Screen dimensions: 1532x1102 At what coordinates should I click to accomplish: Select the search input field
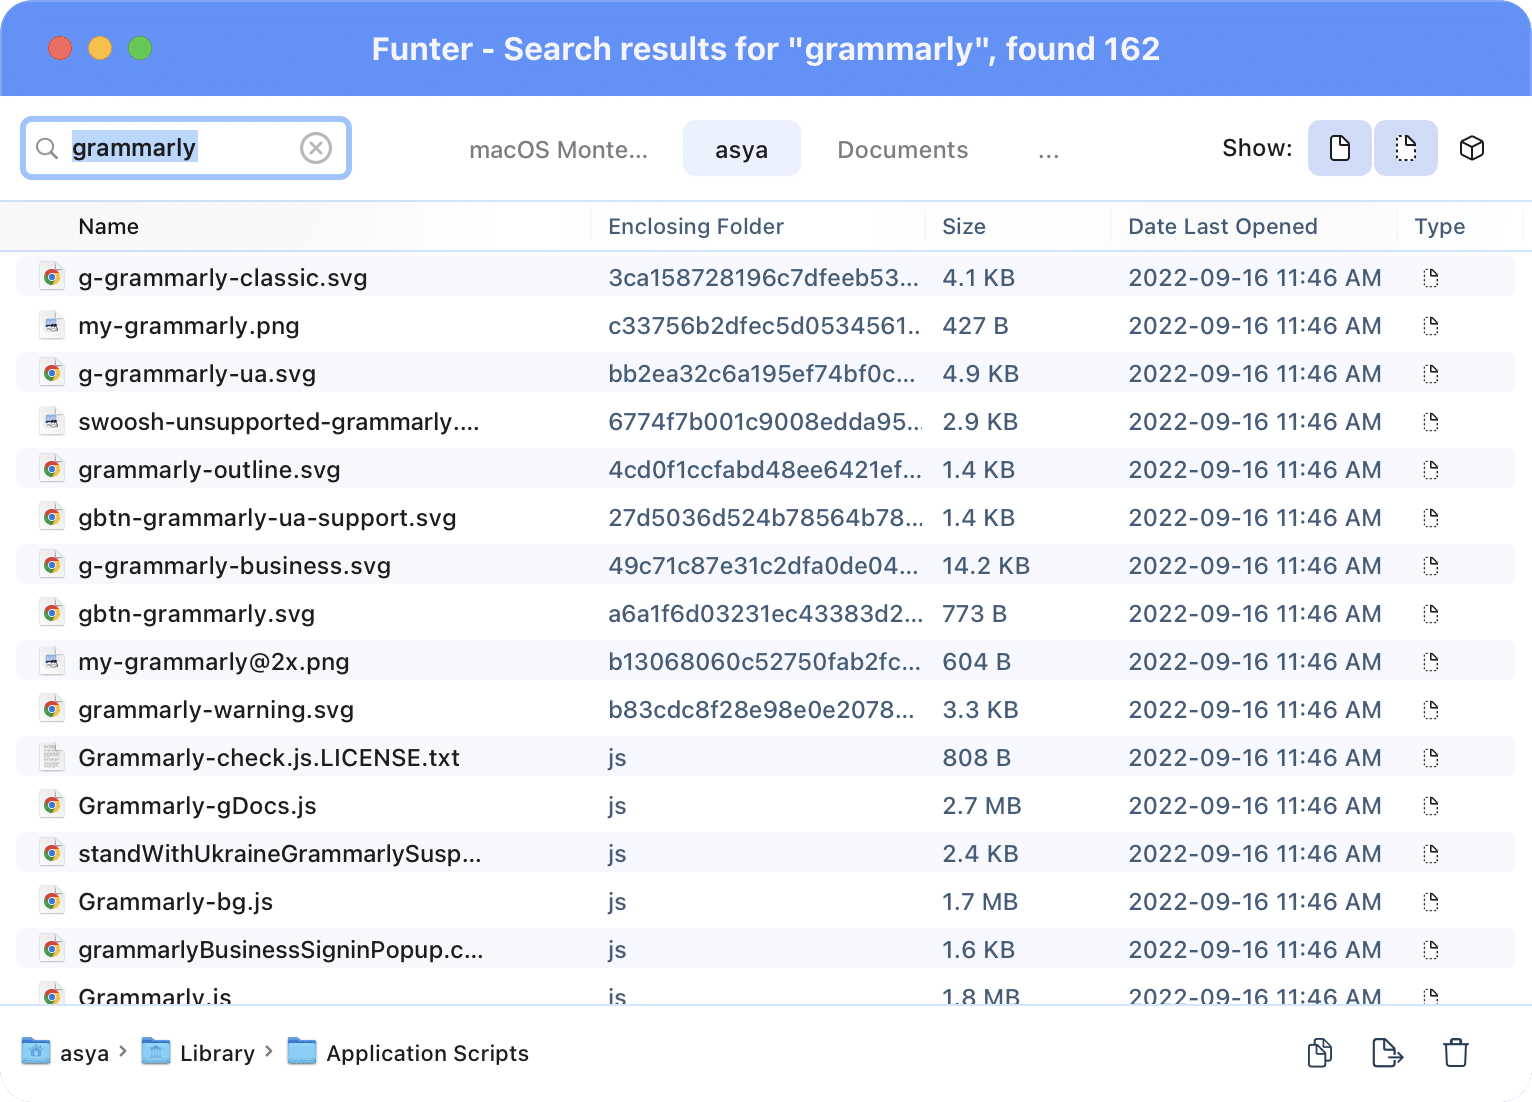click(180, 147)
